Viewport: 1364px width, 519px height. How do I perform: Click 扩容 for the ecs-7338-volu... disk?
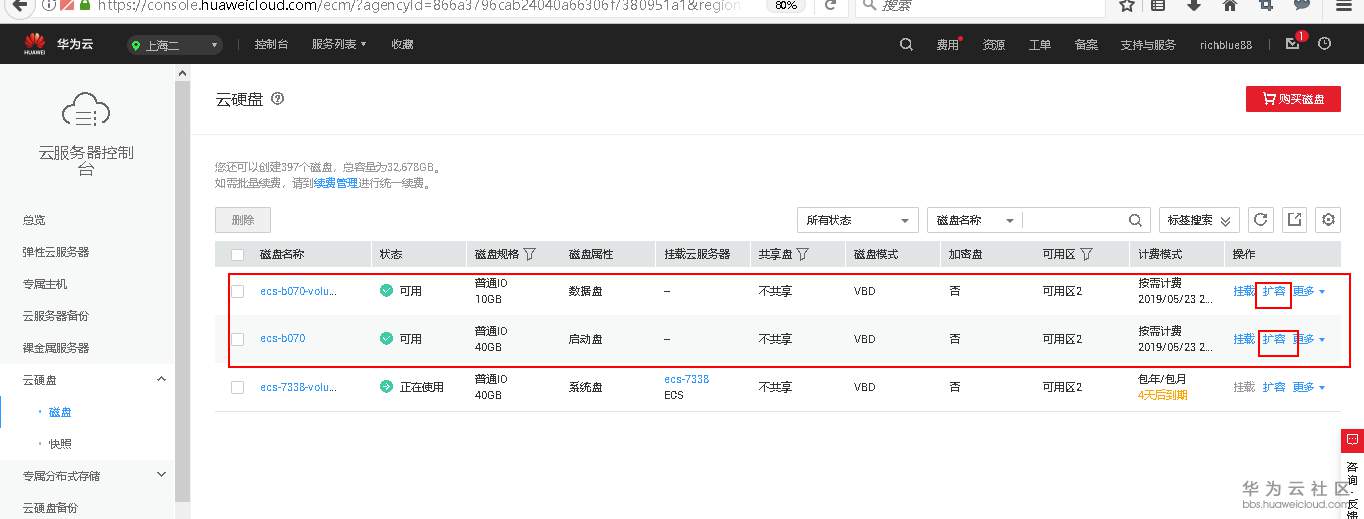(1273, 387)
